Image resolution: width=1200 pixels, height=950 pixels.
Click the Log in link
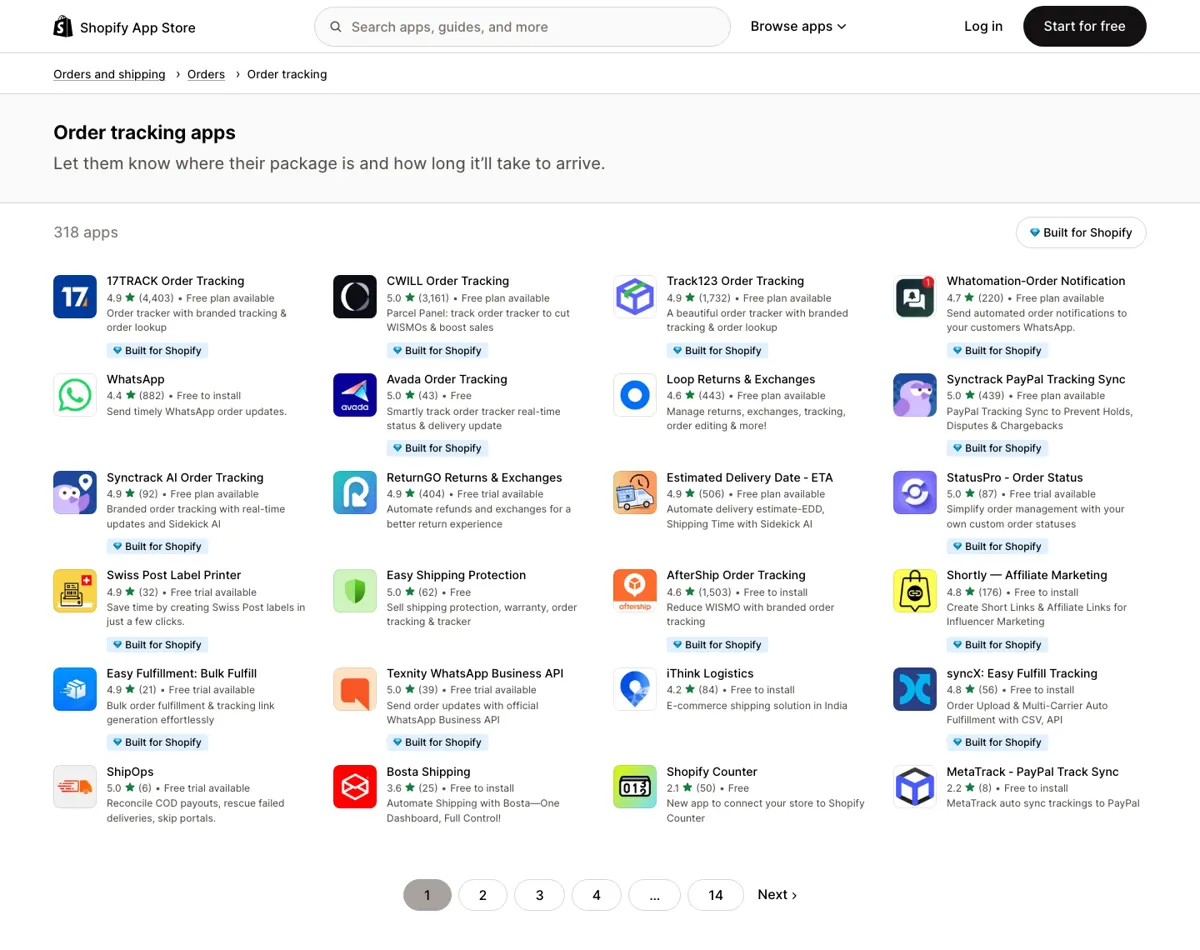coord(983,27)
